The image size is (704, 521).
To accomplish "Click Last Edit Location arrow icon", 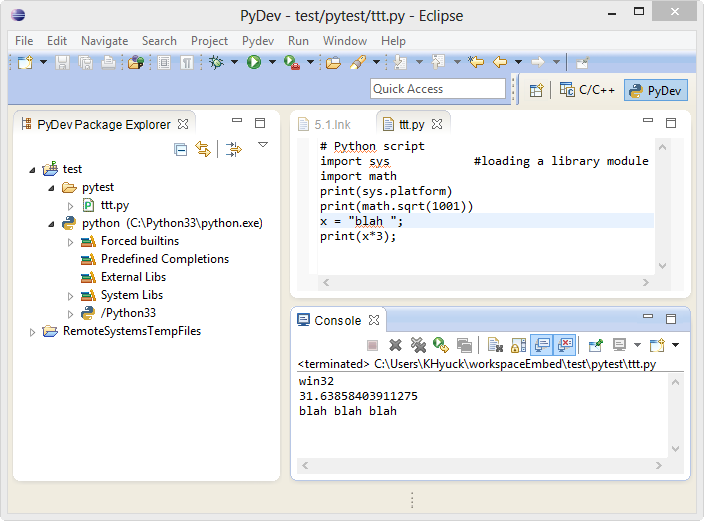I will pyautogui.click(x=476, y=62).
